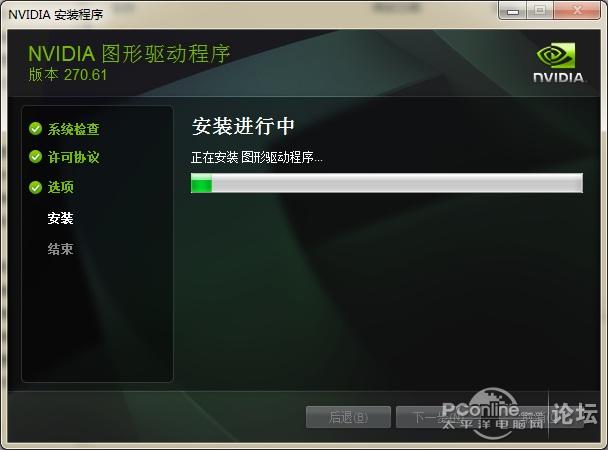
Task: Click the unfilled gray progress bar area
Action: (397, 183)
